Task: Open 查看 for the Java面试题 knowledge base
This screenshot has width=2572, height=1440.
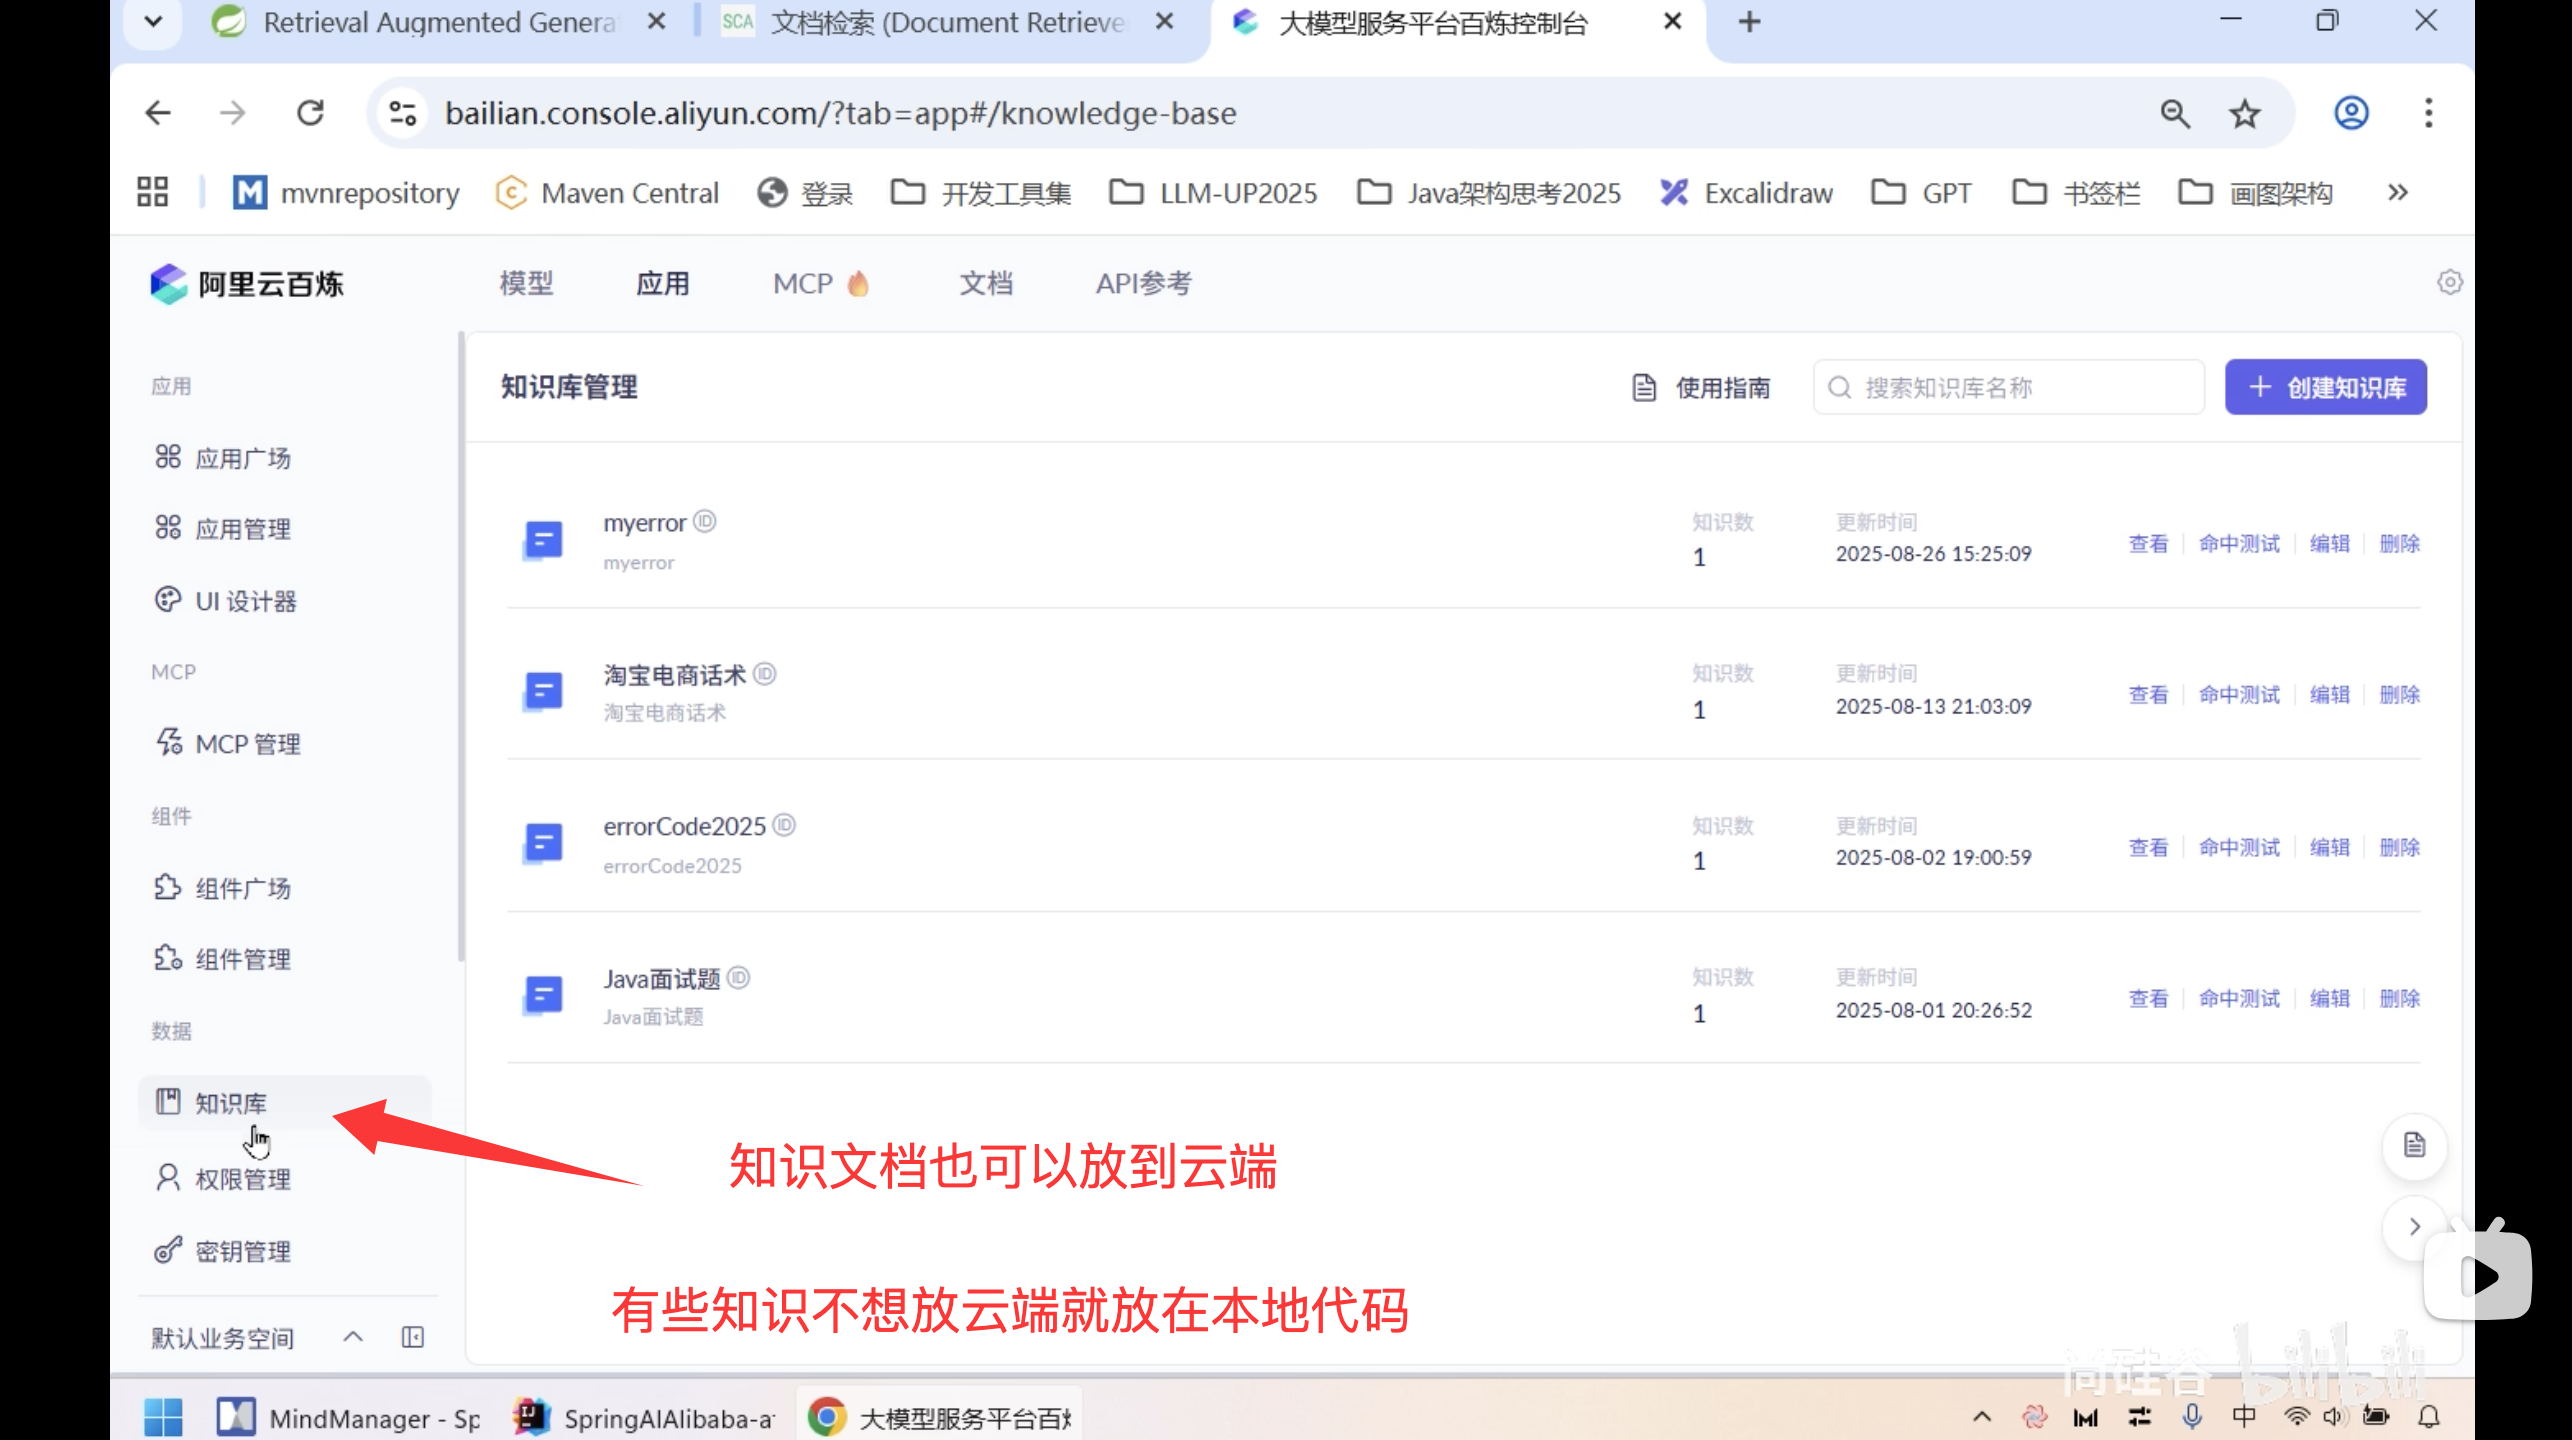Action: coord(2148,998)
